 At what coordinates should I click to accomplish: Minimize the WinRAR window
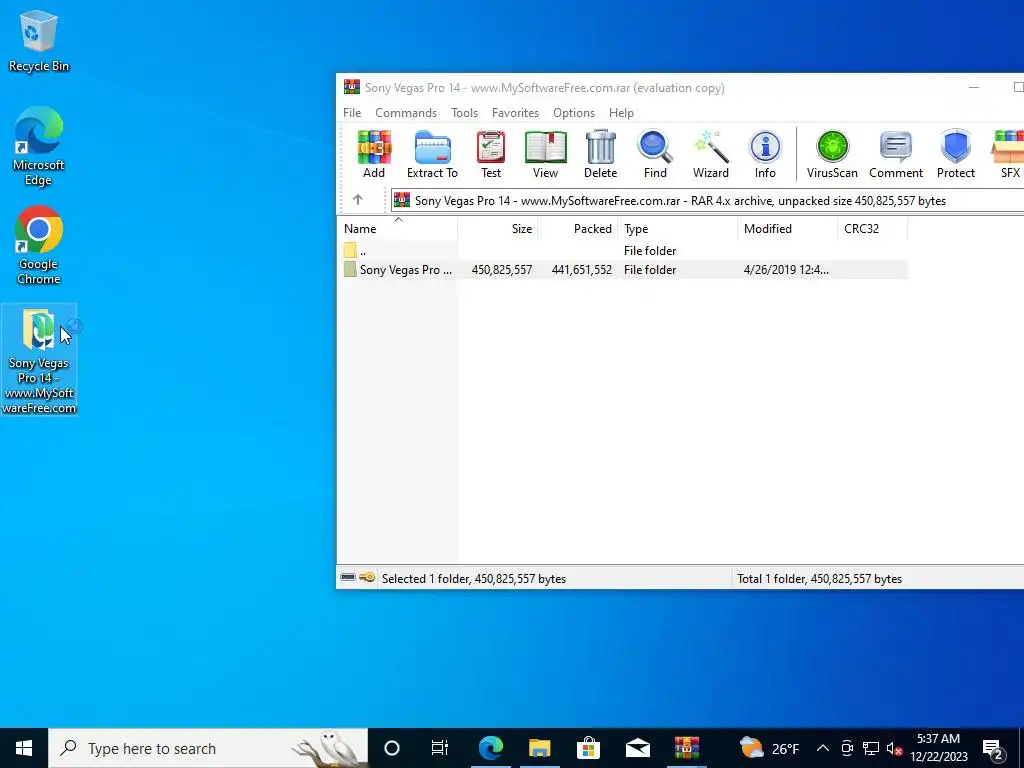pyautogui.click(x=974, y=88)
